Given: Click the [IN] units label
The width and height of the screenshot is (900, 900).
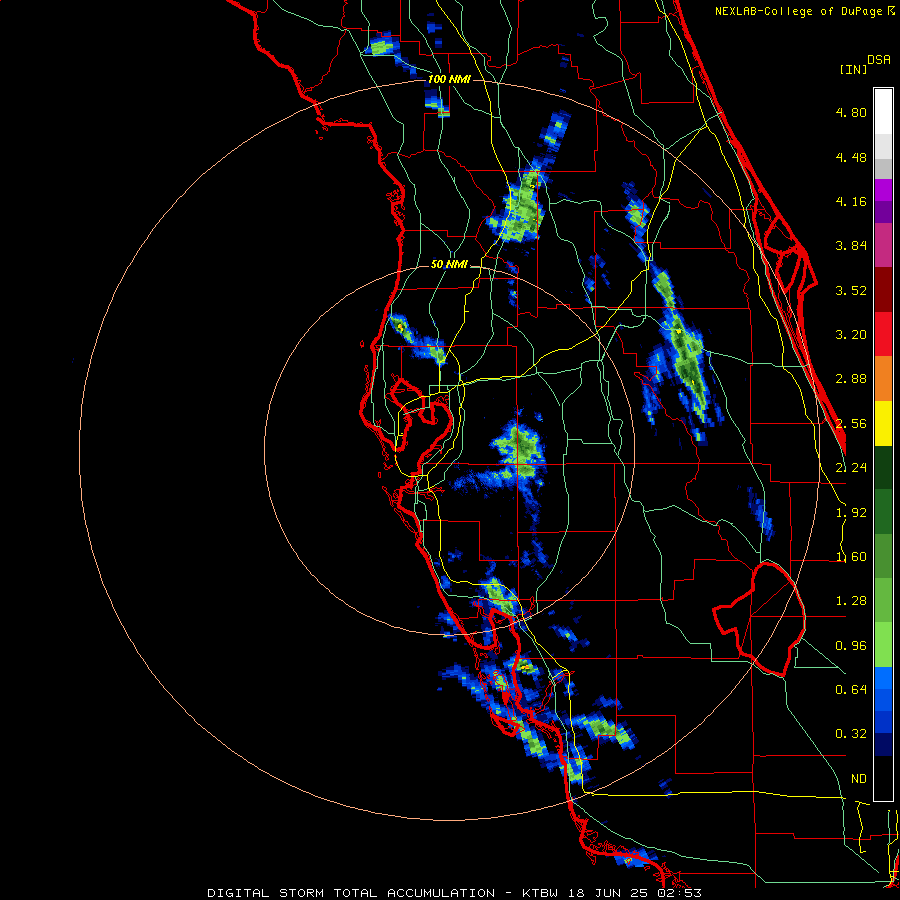Looking at the screenshot, I should [853, 69].
